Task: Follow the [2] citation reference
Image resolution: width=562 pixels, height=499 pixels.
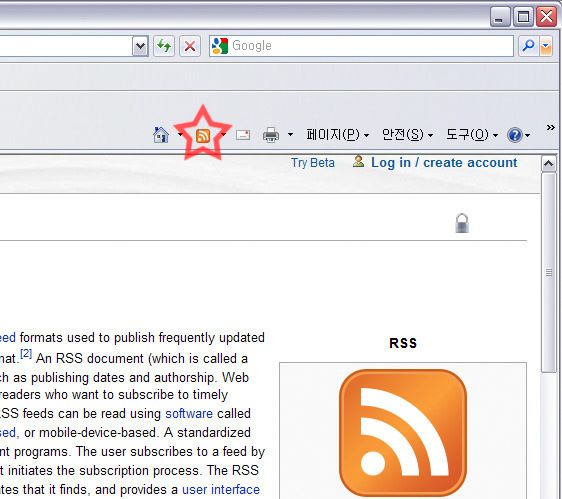Action: pyautogui.click(x=26, y=354)
